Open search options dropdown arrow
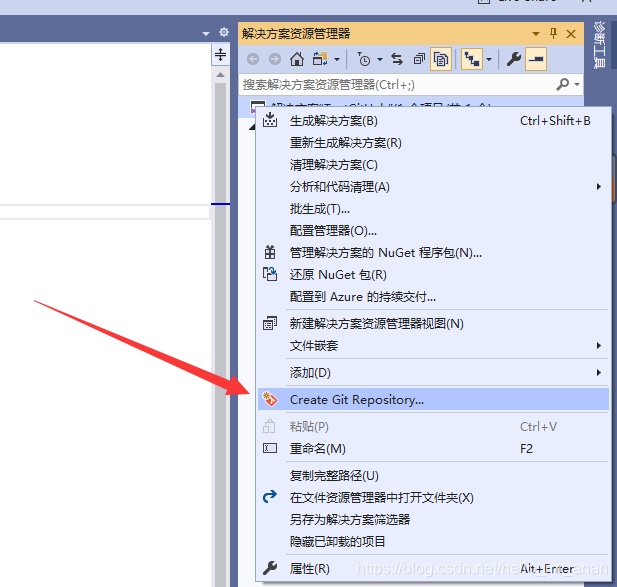The height and width of the screenshot is (587, 617). (577, 84)
